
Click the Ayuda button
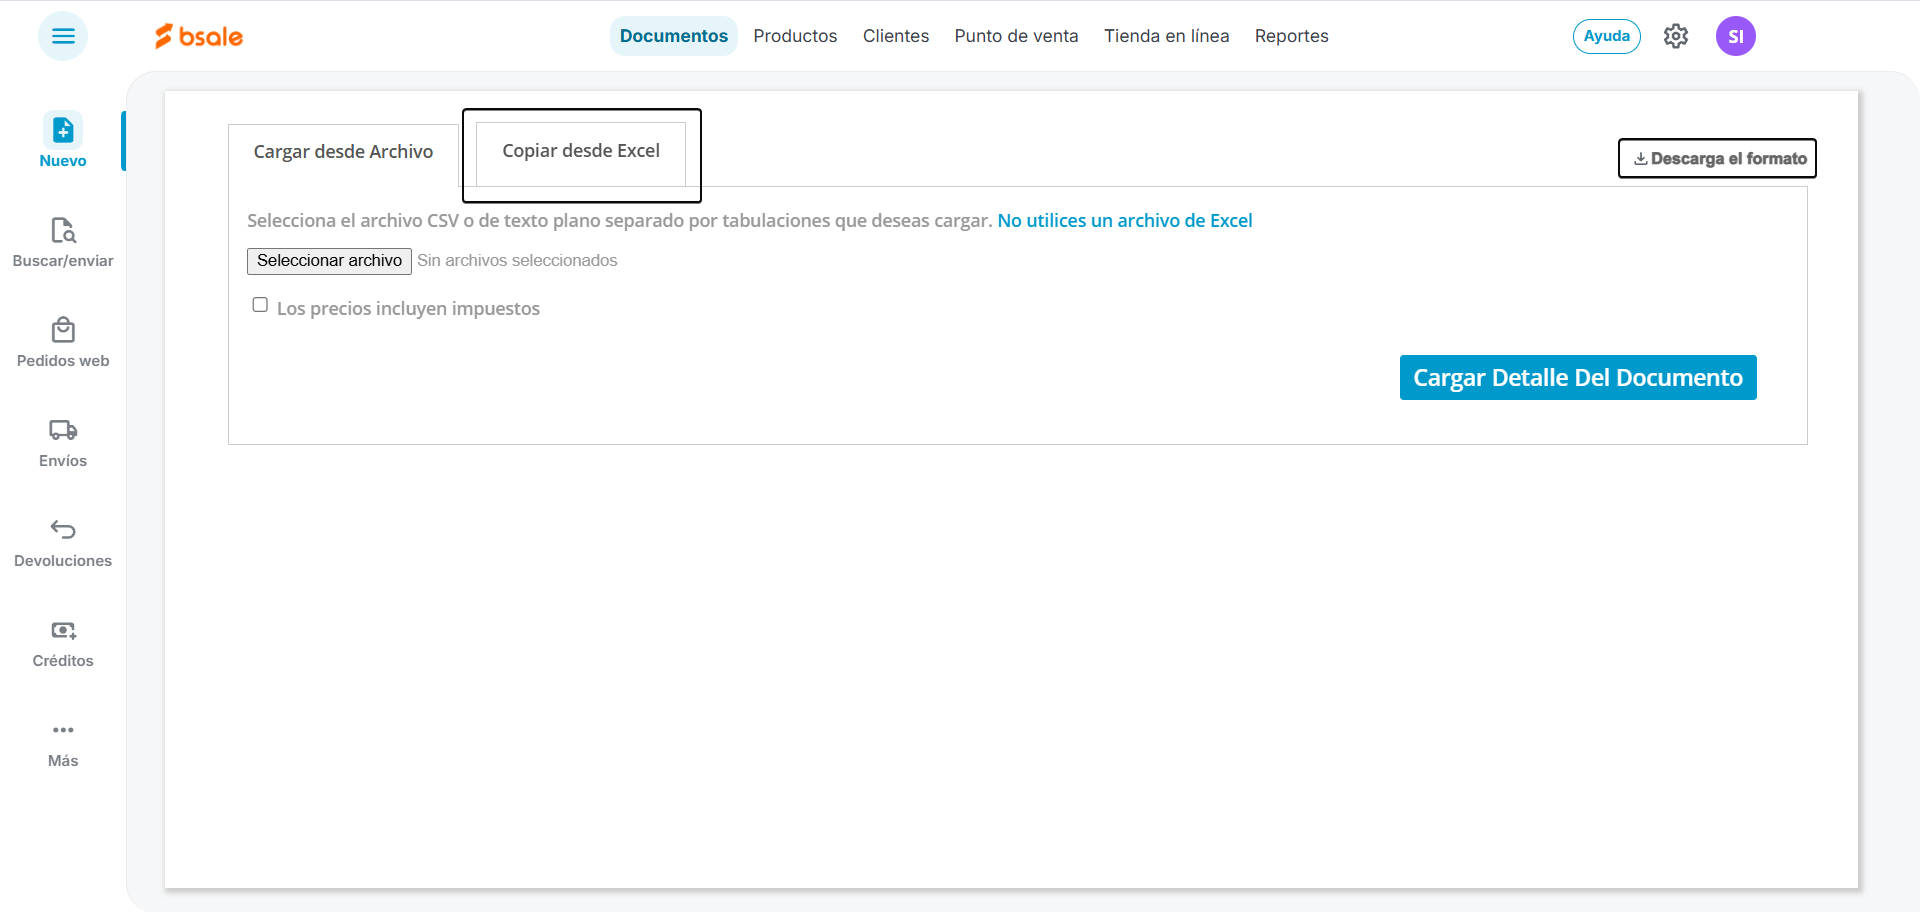[1607, 36]
